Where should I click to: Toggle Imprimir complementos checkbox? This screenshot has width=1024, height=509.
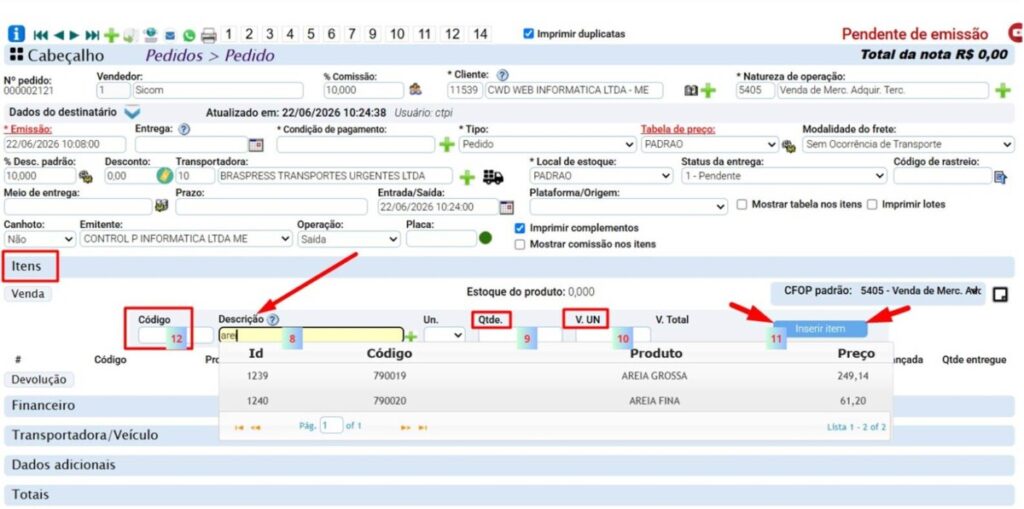520,228
